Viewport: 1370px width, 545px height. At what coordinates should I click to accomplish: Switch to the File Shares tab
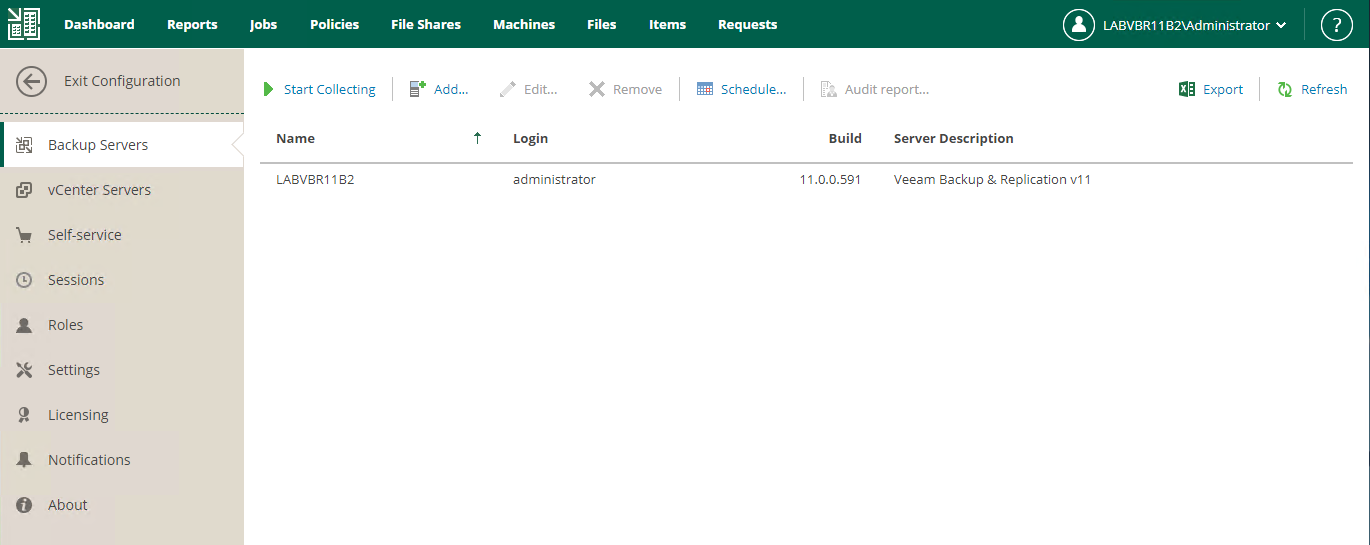click(x=426, y=24)
